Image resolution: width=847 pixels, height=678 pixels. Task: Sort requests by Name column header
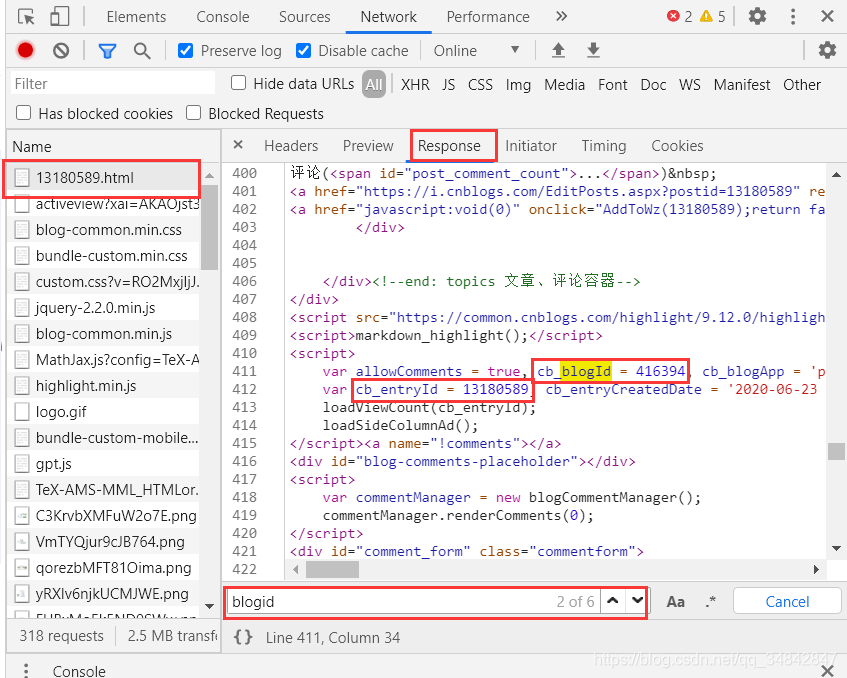click(x=113, y=146)
